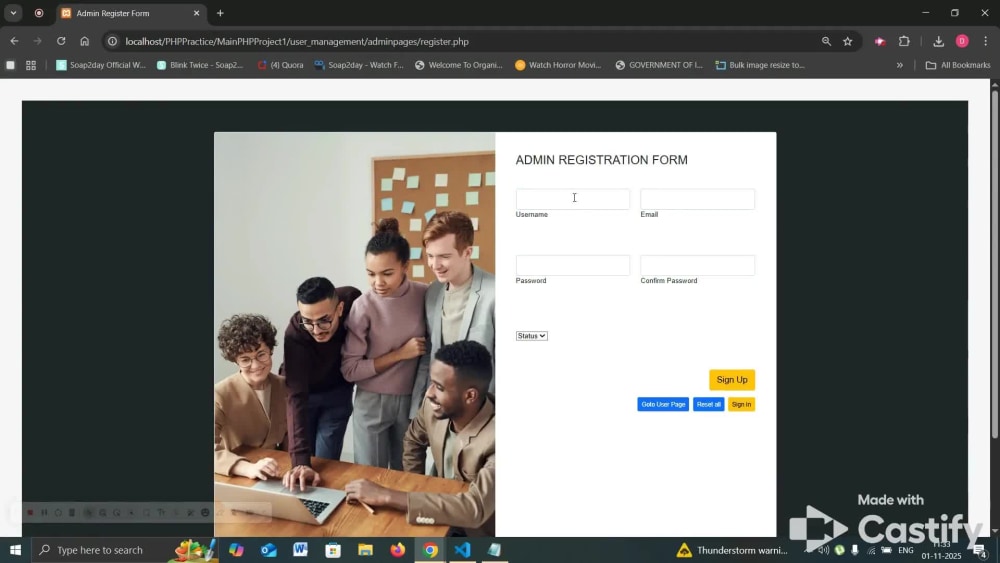The width and height of the screenshot is (1000, 563).
Task: Open Copilot from the taskbar
Action: 236,550
